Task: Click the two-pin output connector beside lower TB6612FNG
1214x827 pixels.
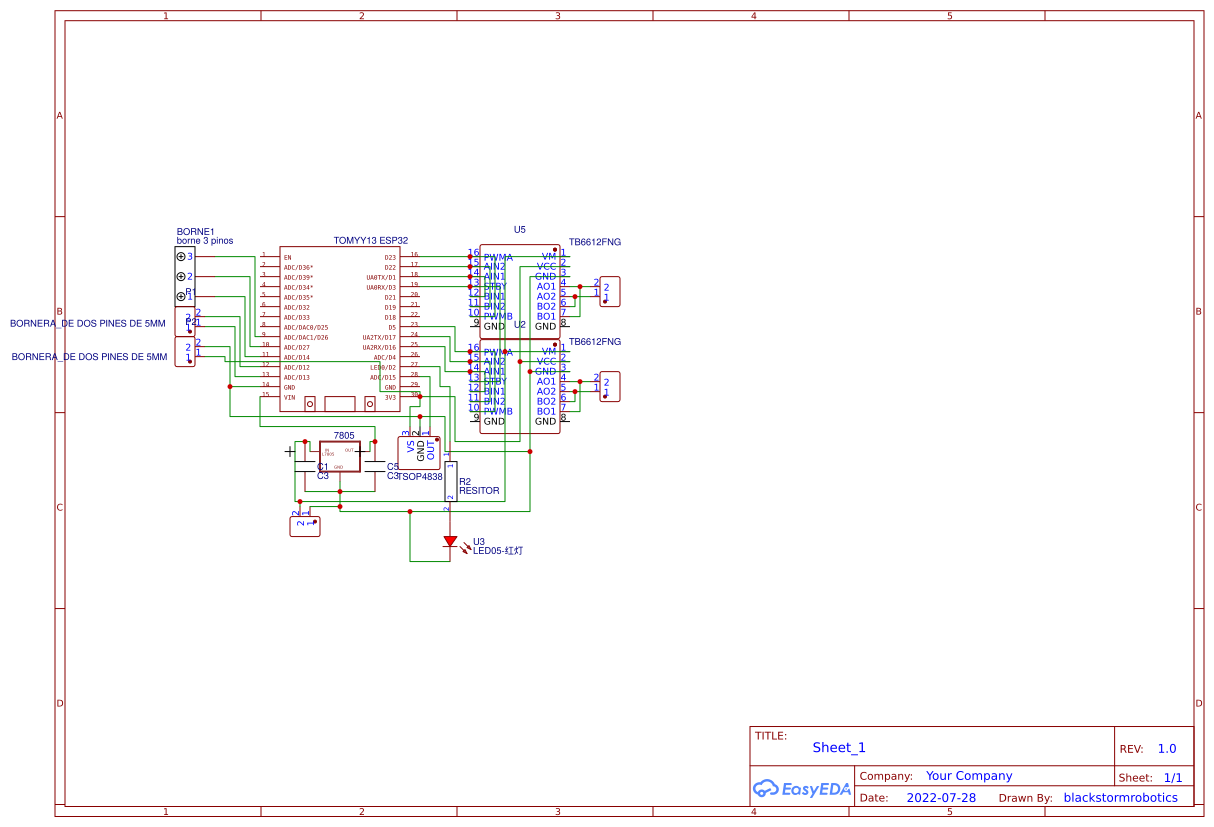Action: tap(609, 386)
